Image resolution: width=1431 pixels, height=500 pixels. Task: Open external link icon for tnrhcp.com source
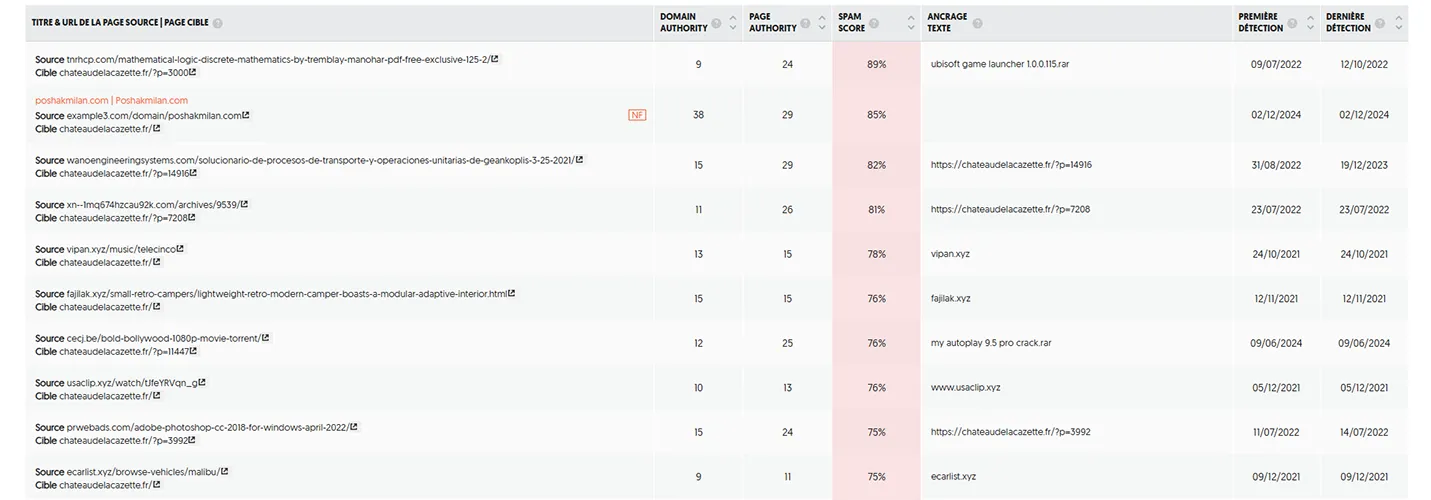[495, 59]
